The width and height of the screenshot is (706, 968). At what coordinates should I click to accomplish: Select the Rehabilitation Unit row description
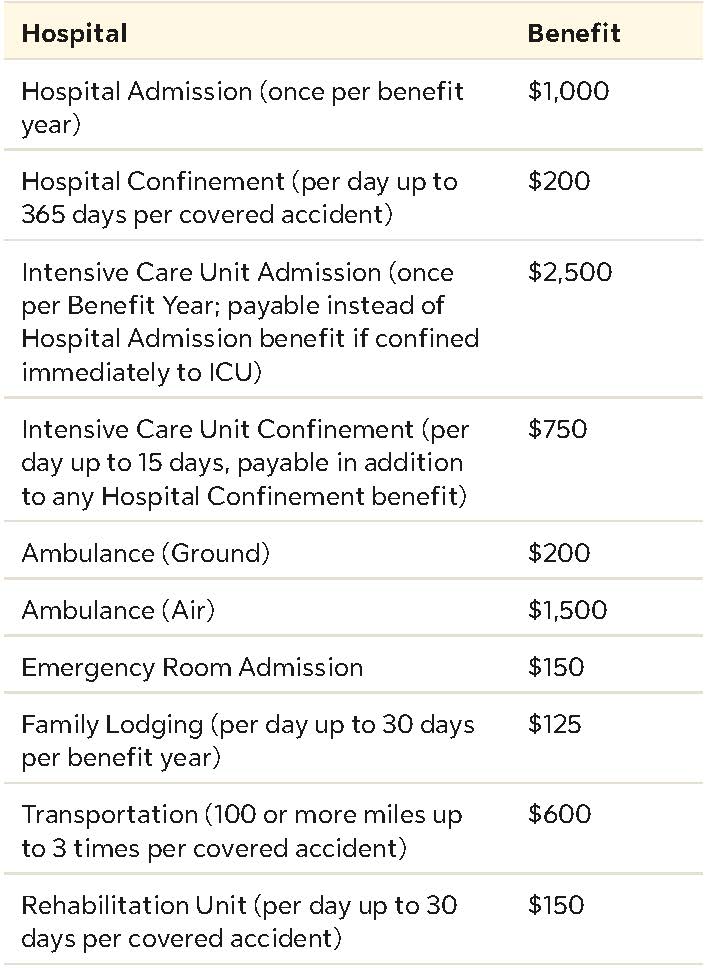coord(239,921)
